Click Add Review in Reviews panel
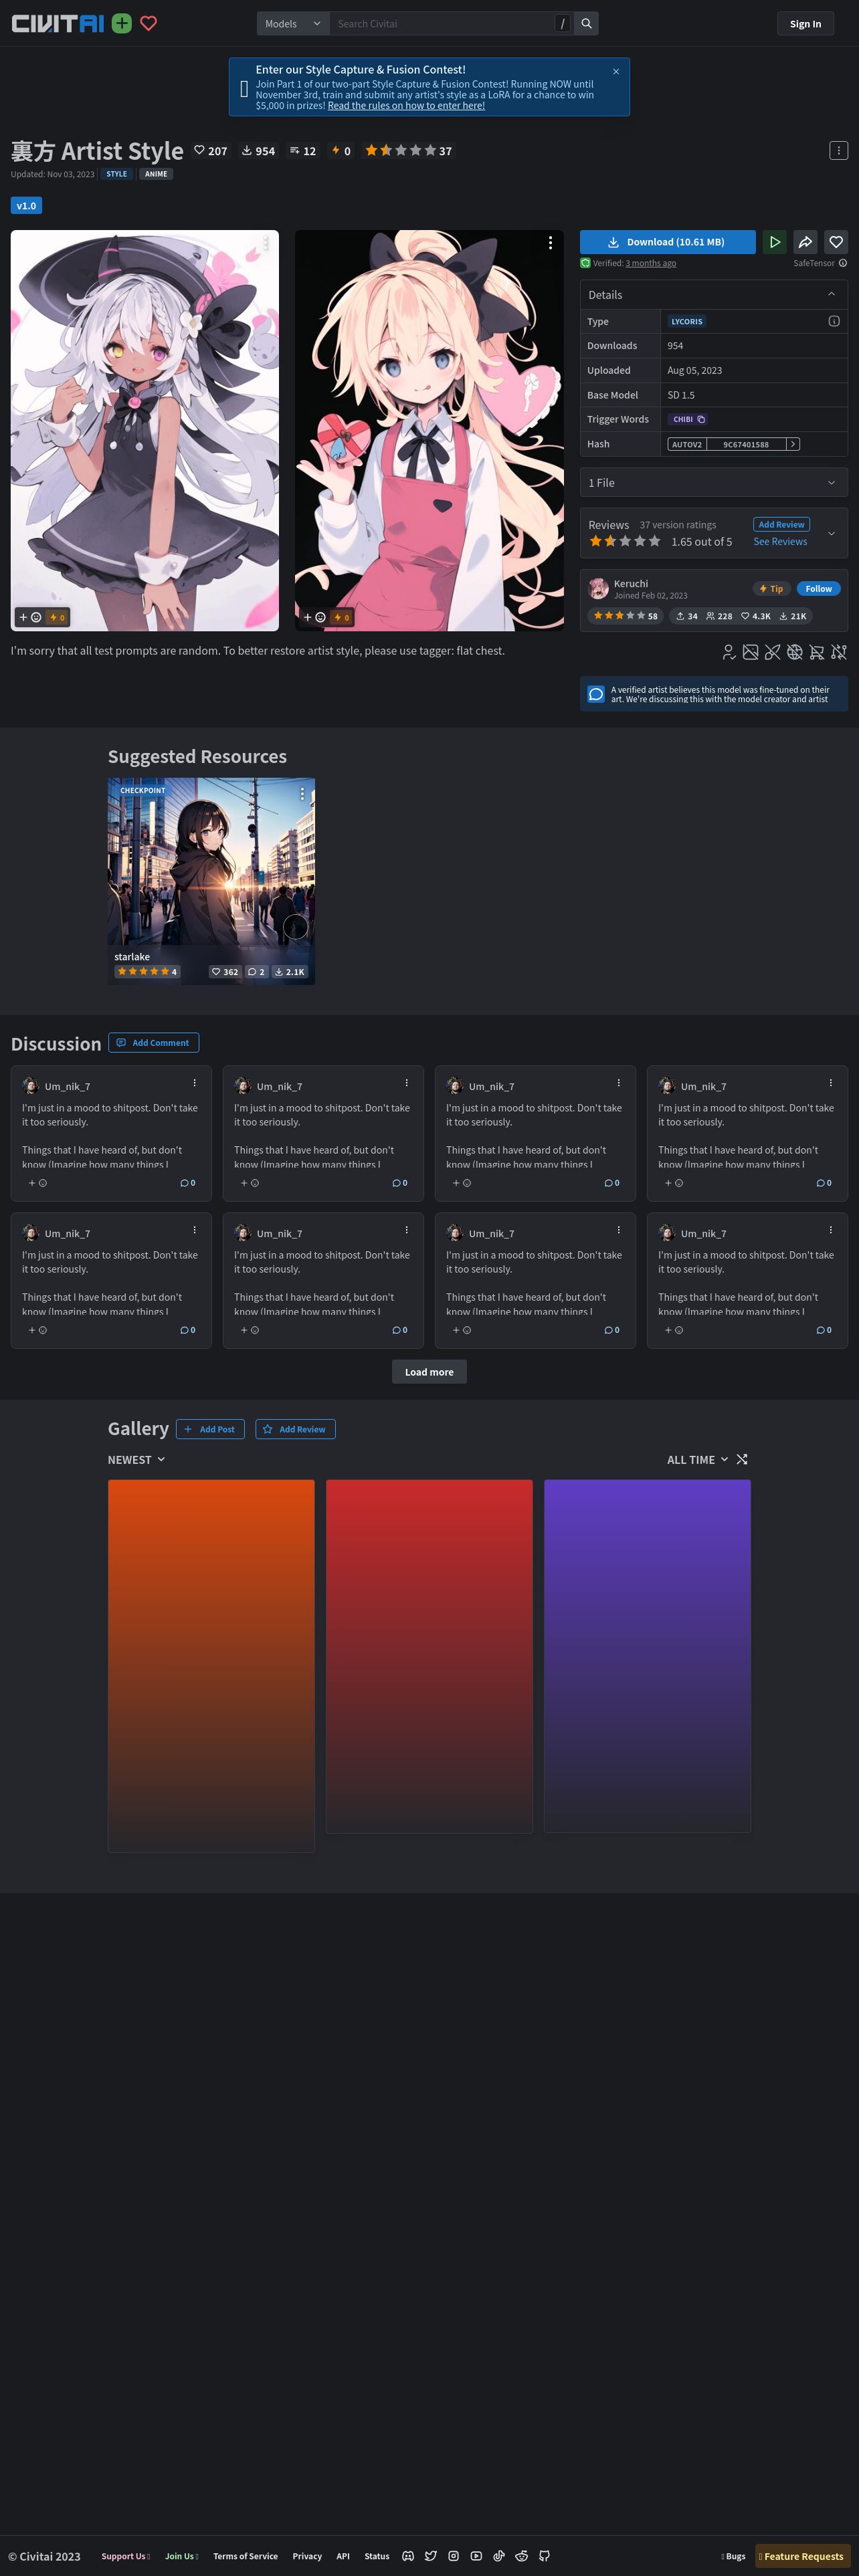859x2576 pixels. [x=781, y=524]
